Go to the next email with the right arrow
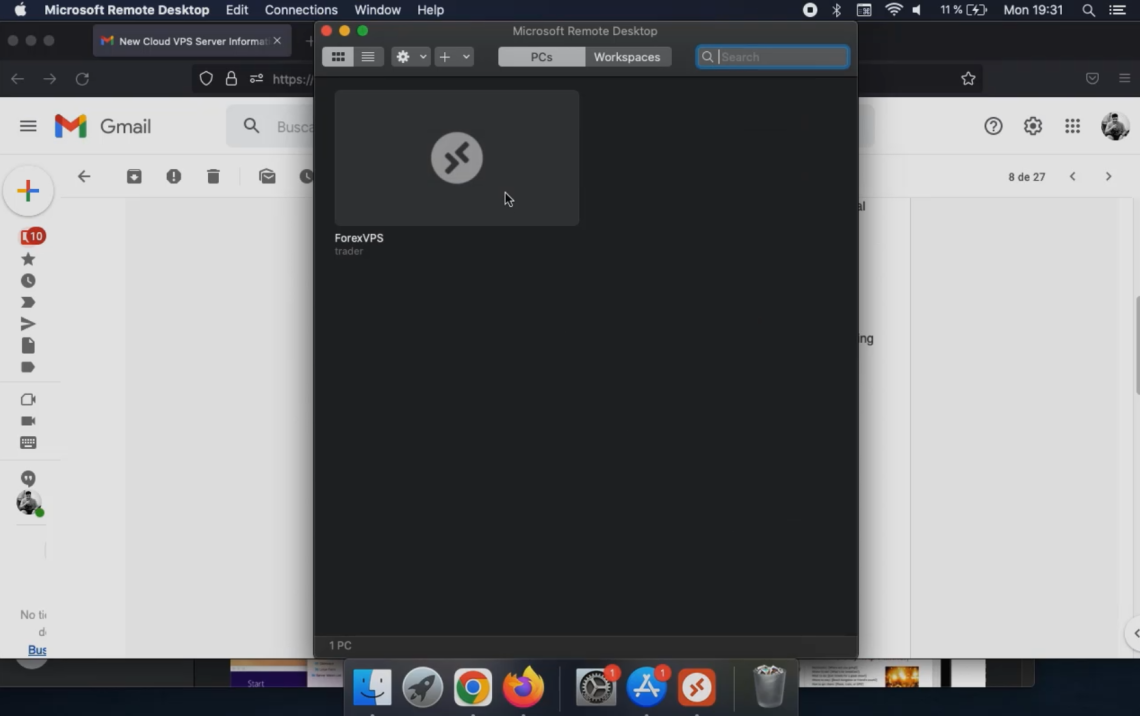 (1108, 176)
